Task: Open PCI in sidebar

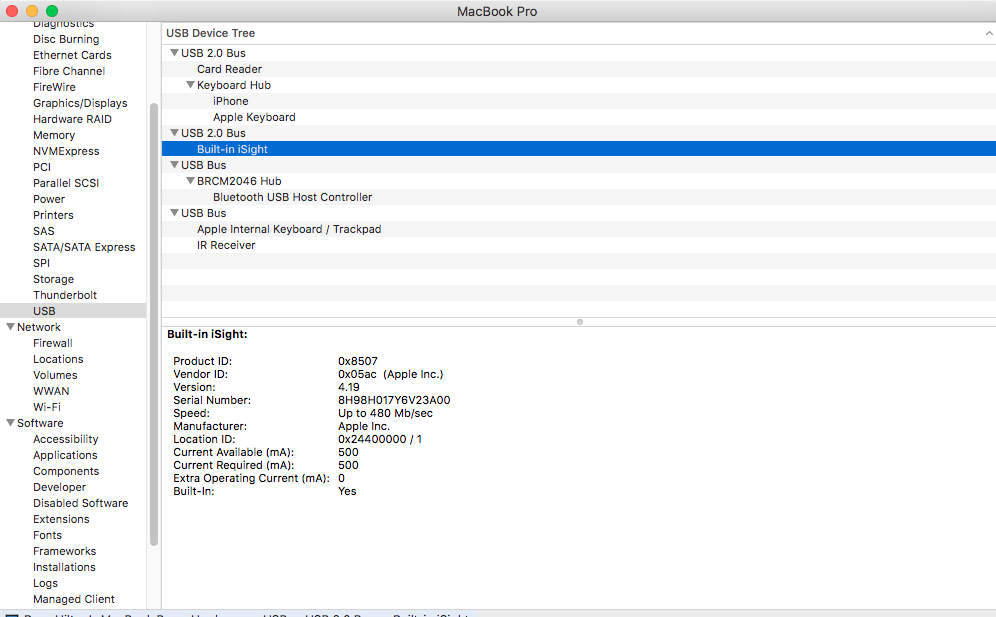Action: (x=42, y=167)
